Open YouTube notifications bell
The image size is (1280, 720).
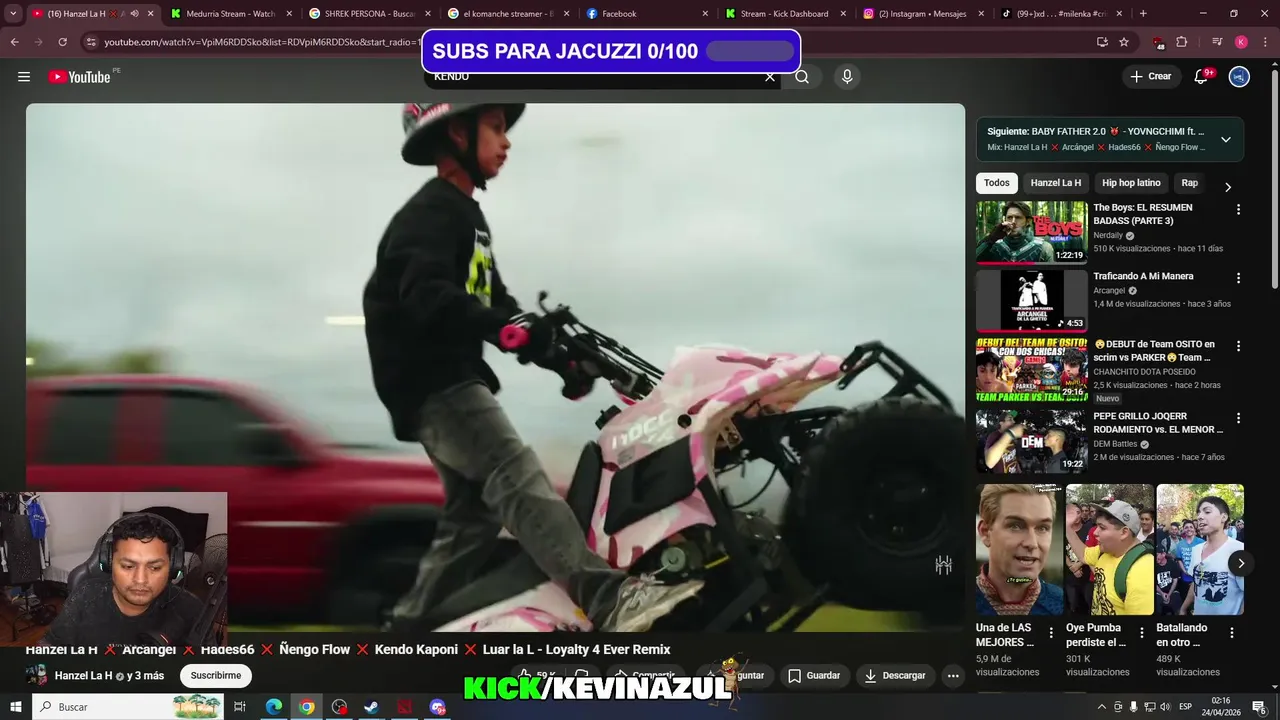(1201, 77)
